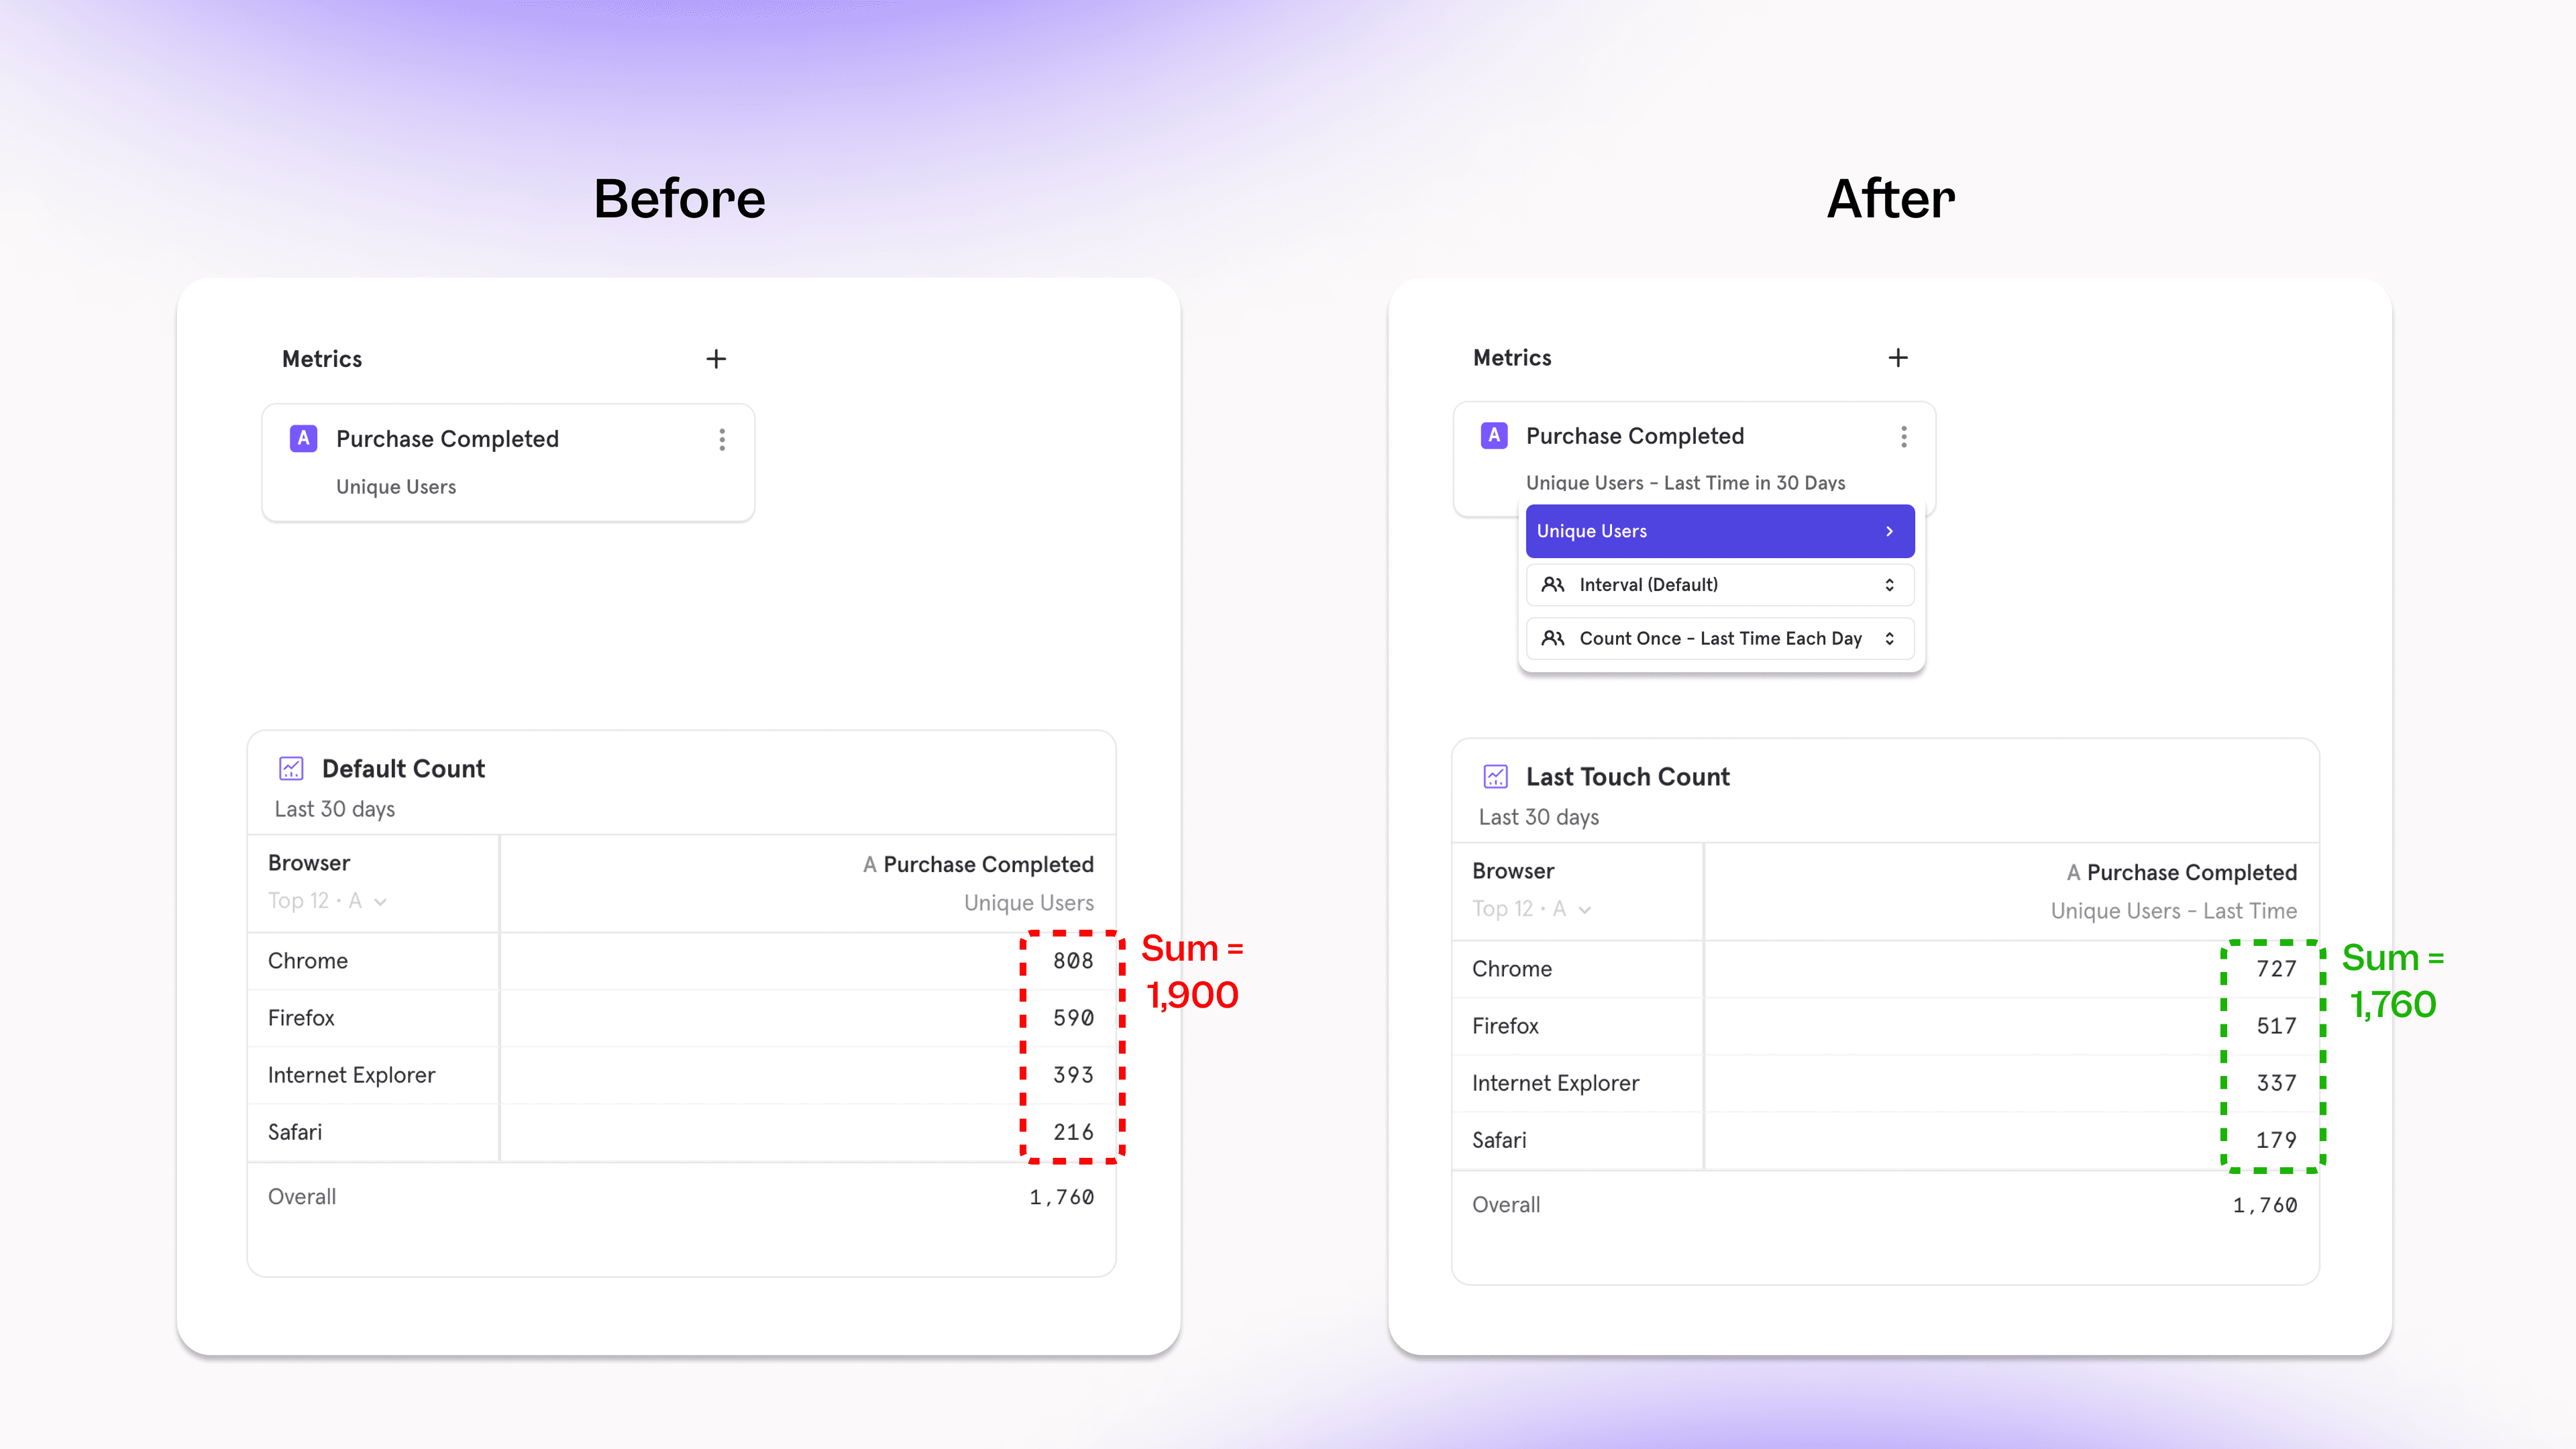Screen dimensions: 2576x1449
Task: Click Unique Users subheader in Default Count
Action: coord(1029,903)
